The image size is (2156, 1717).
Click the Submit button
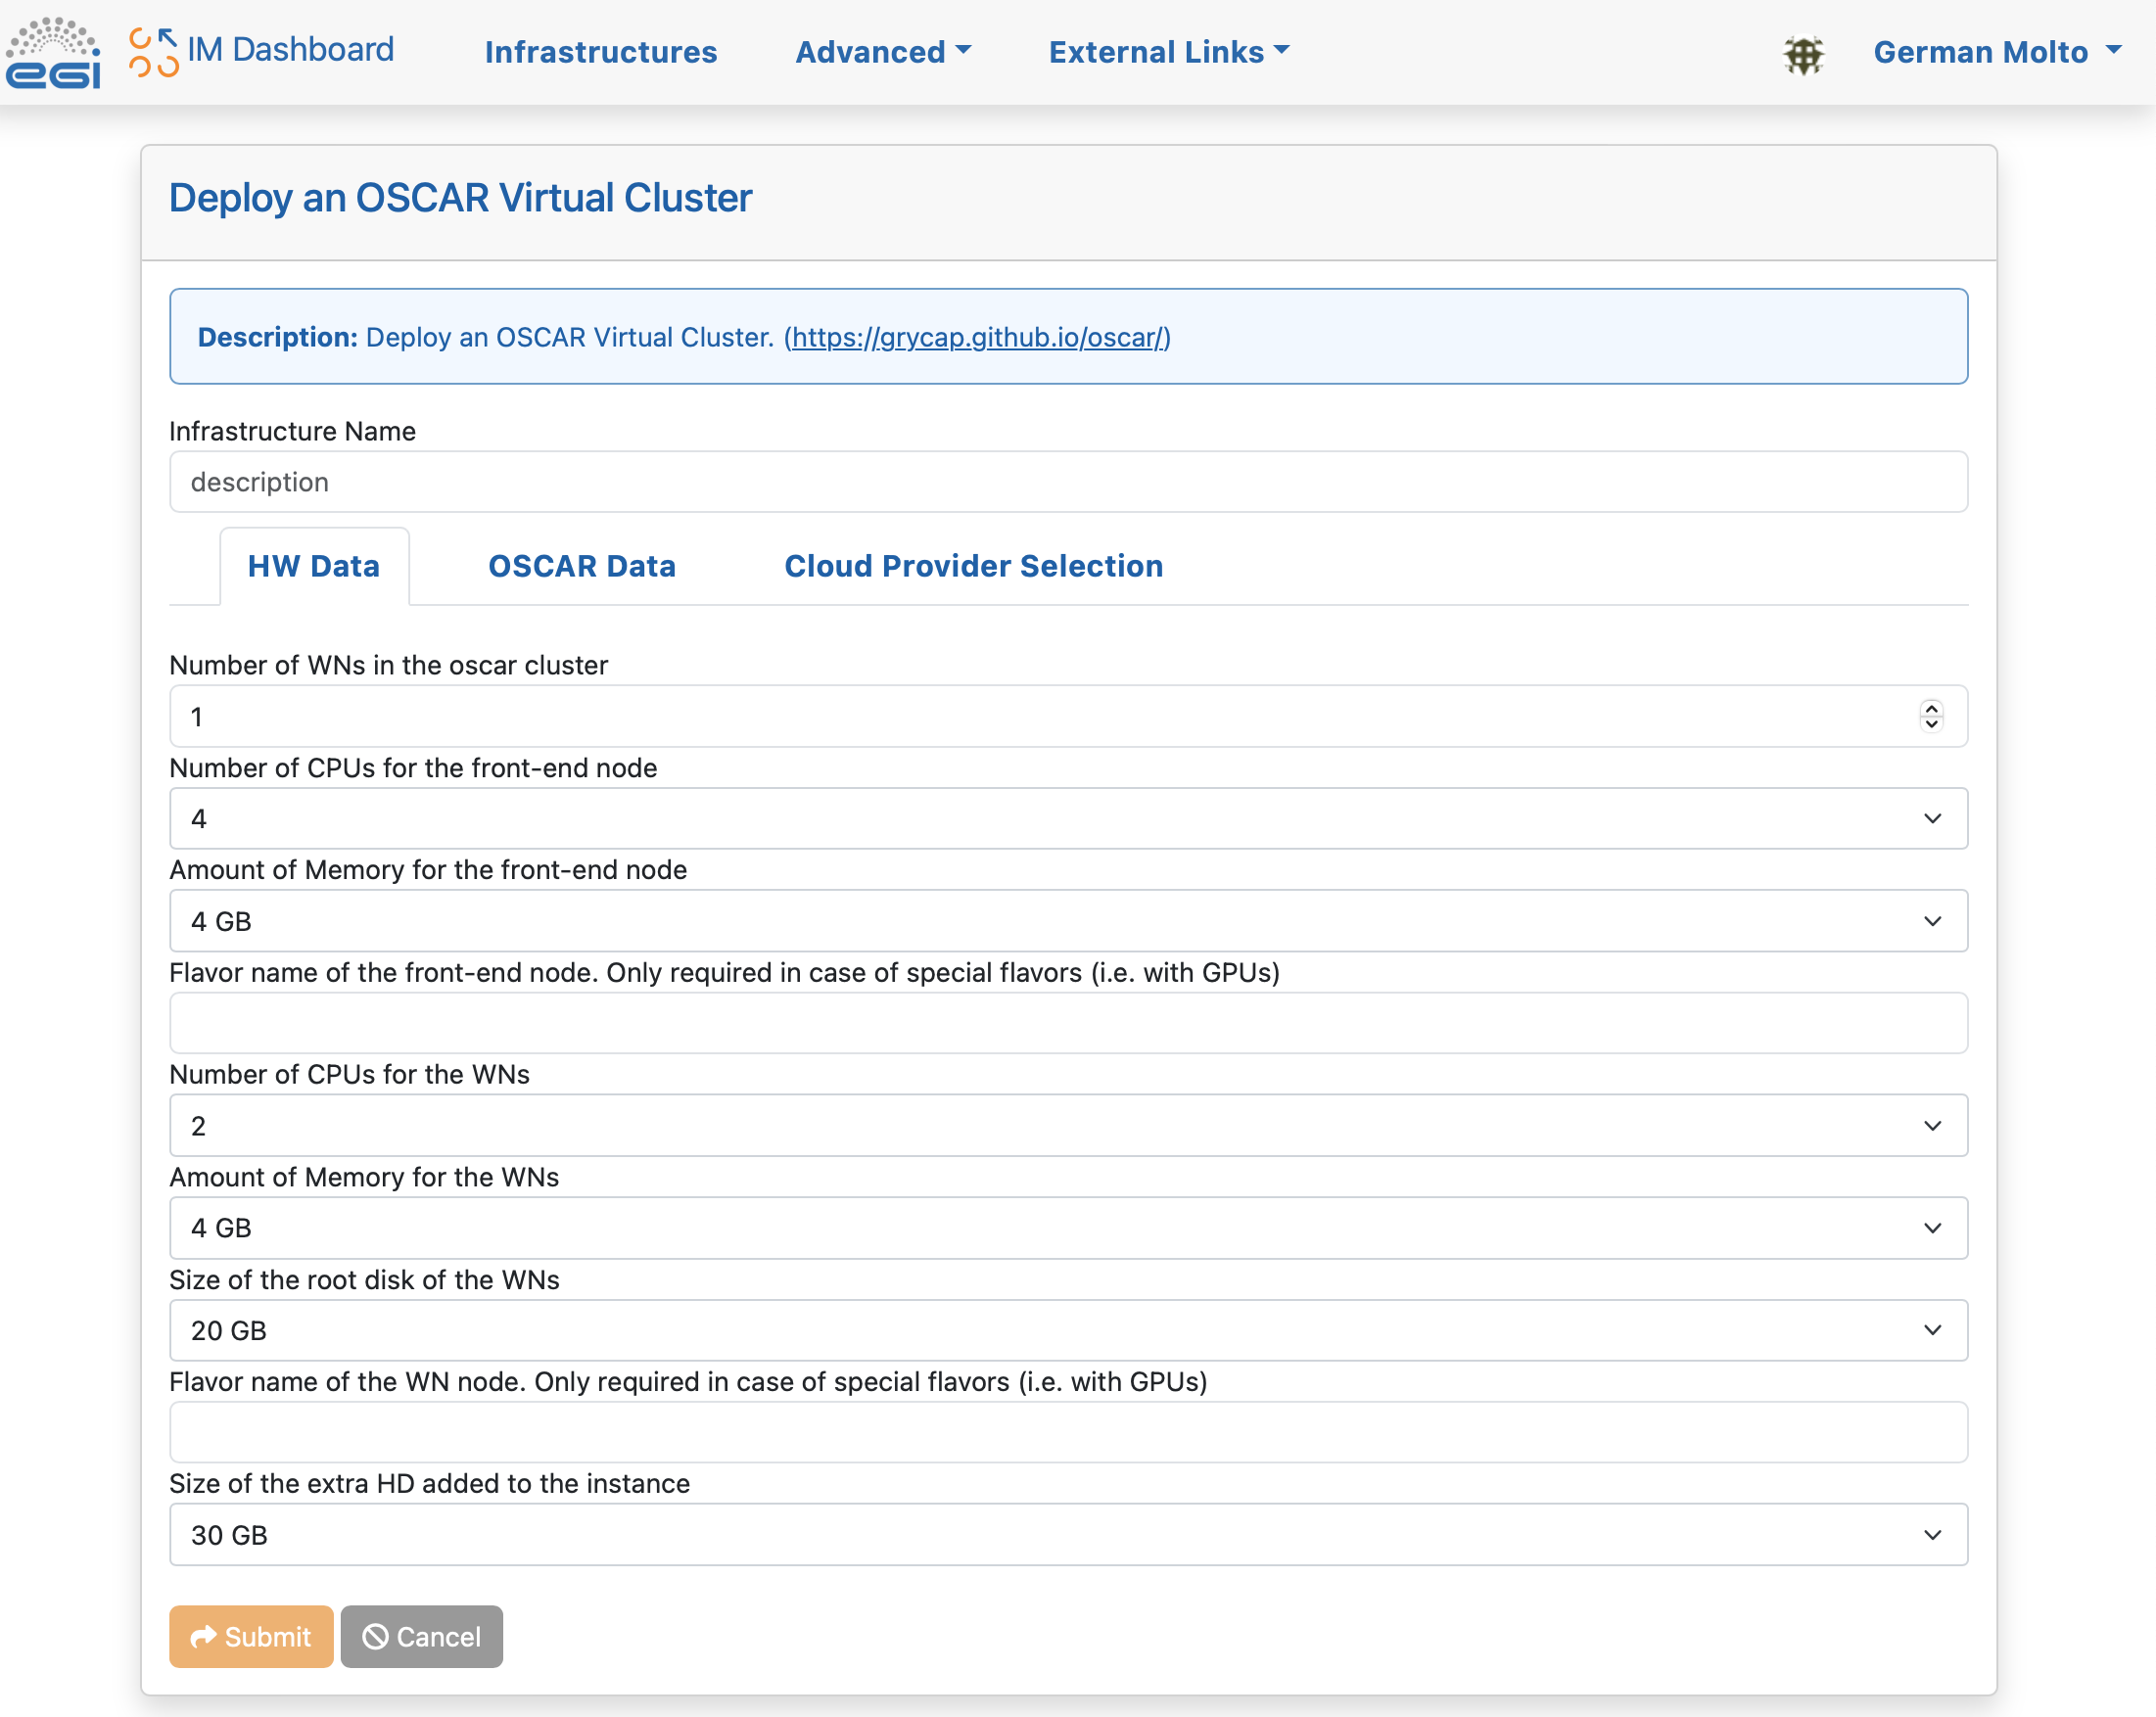pyautogui.click(x=251, y=1636)
